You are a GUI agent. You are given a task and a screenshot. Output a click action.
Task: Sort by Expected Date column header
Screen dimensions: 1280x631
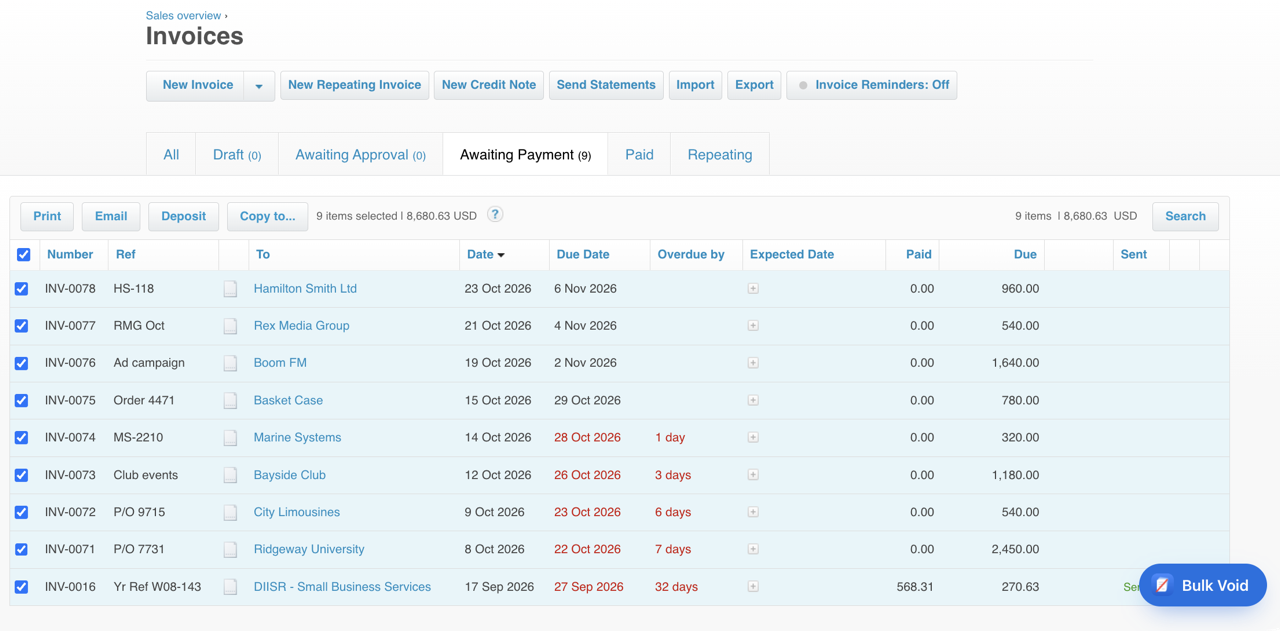pyautogui.click(x=792, y=254)
